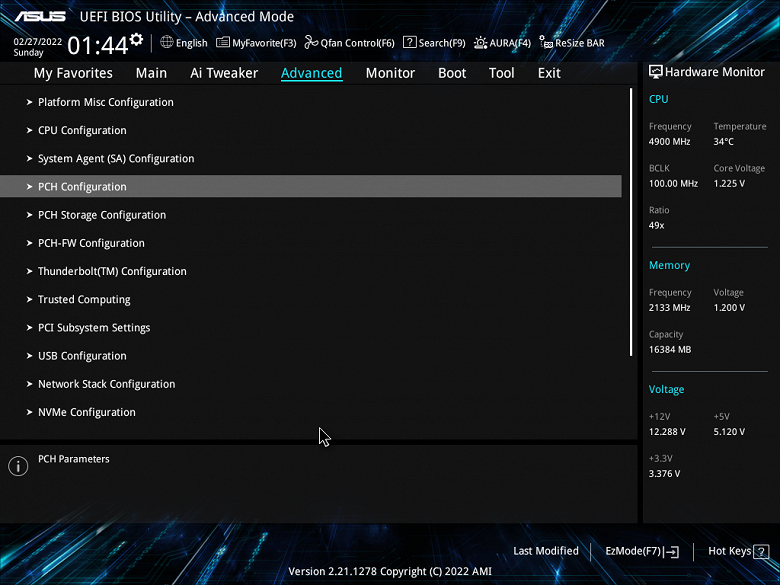The width and height of the screenshot is (780, 585).
Task: Expand arrow for System Agent (SA) Configuration
Action: coord(29,159)
